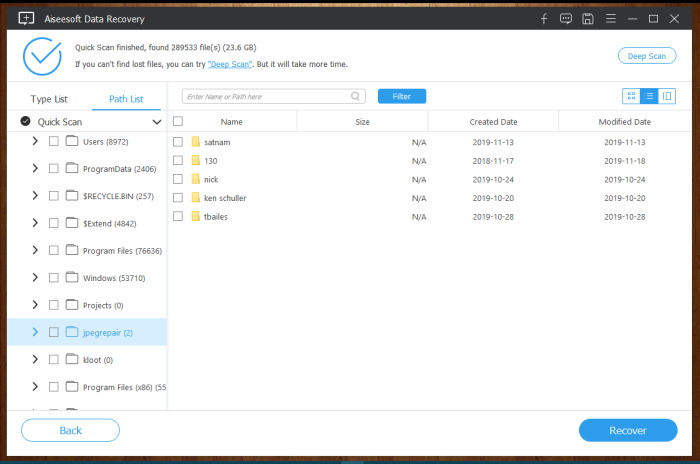Screen dimensions: 700x464
Task: Check the satnam folder checkbox
Action: coord(178,142)
